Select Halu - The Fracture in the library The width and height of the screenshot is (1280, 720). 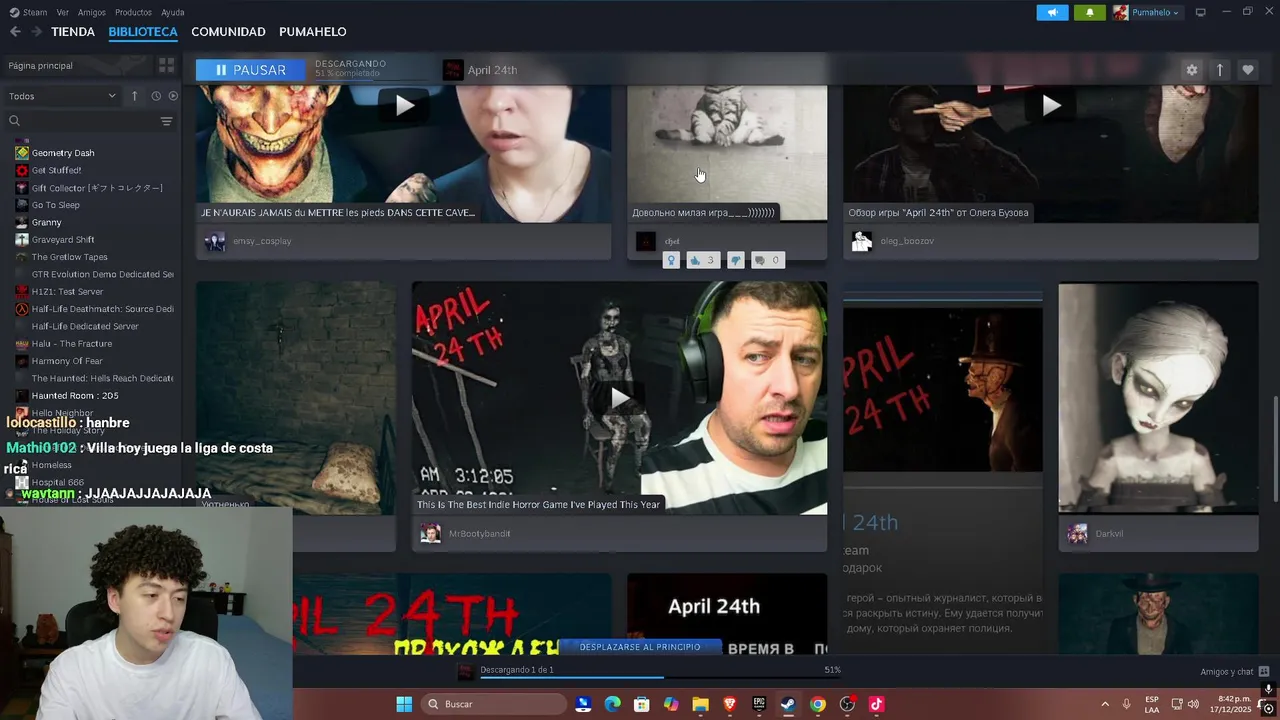pos(71,344)
